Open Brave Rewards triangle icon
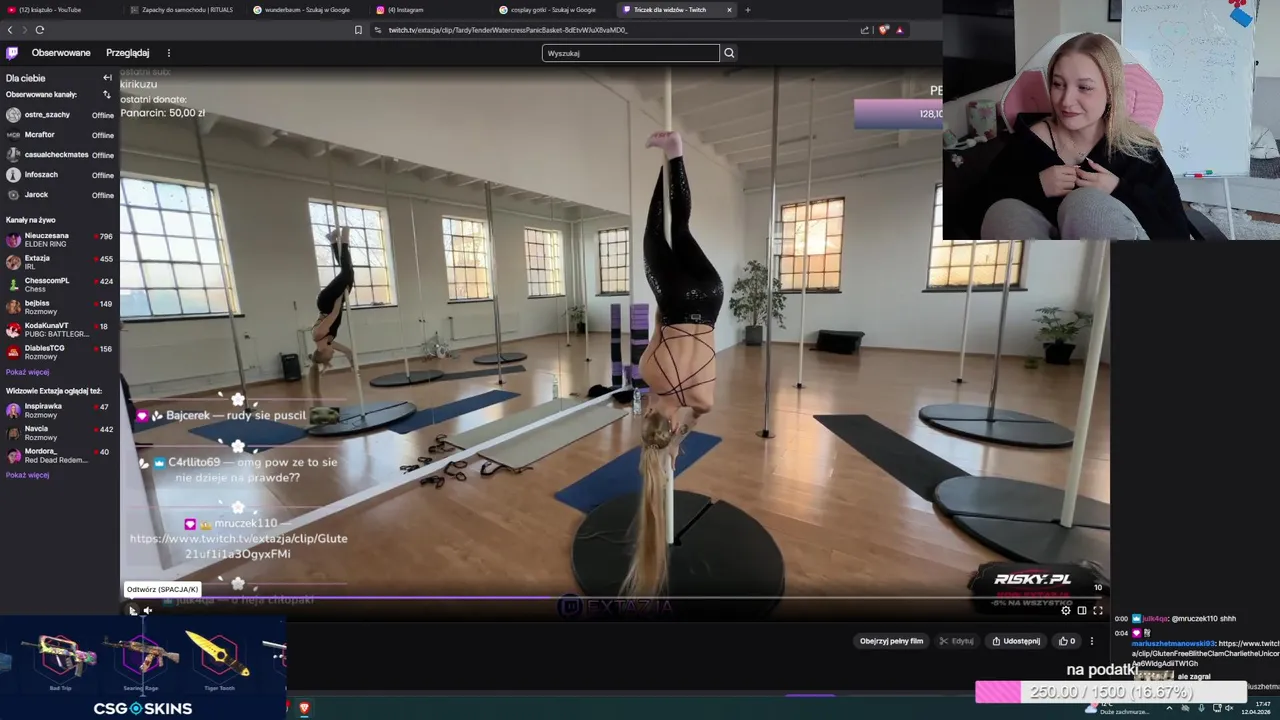Viewport: 1280px width, 720px height. (900, 30)
